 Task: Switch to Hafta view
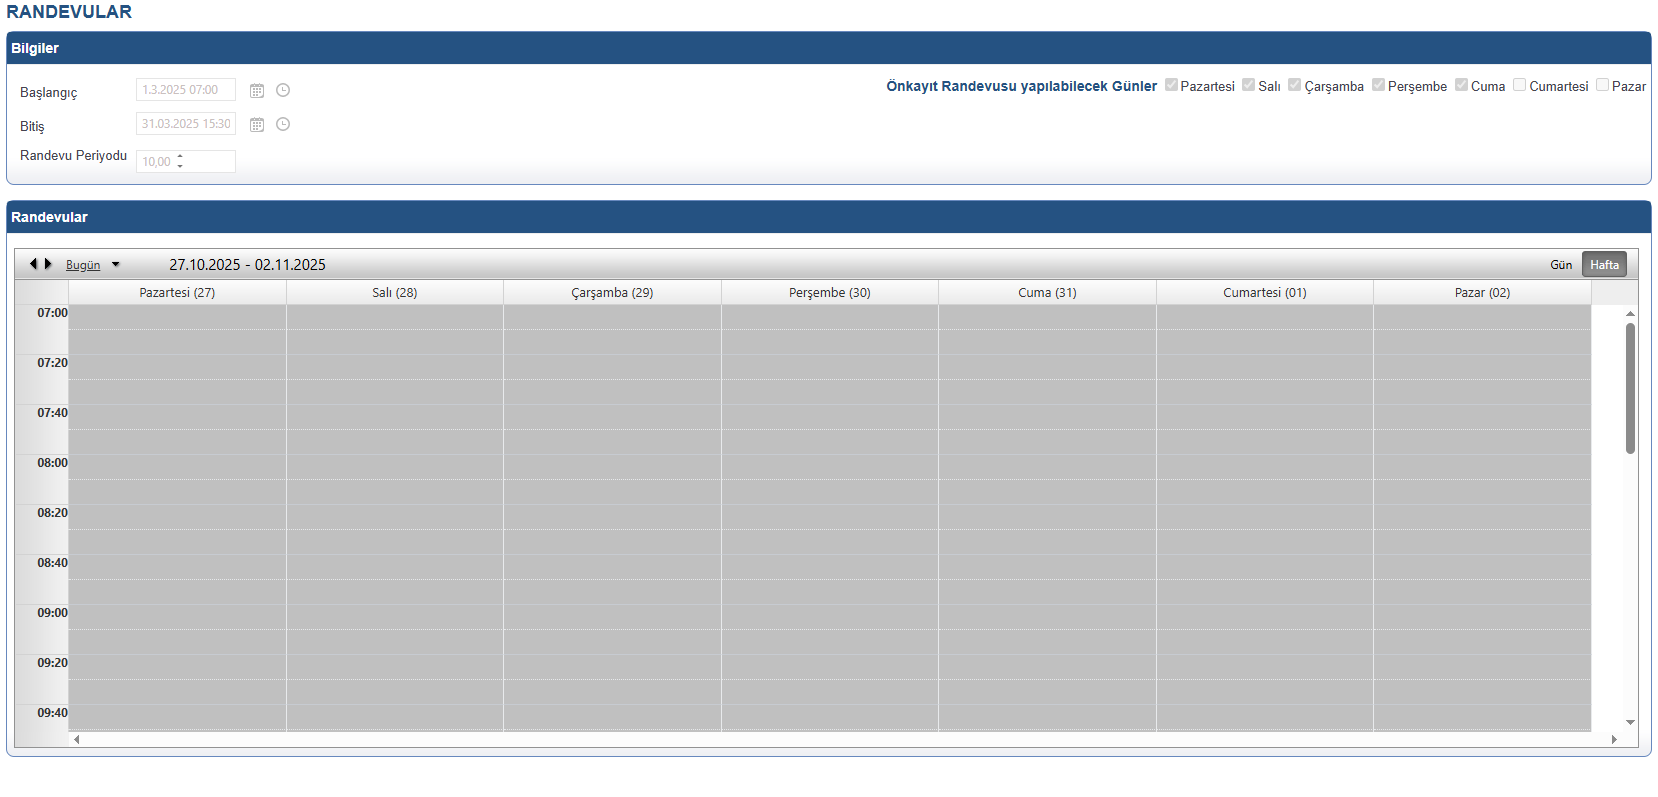1604,265
